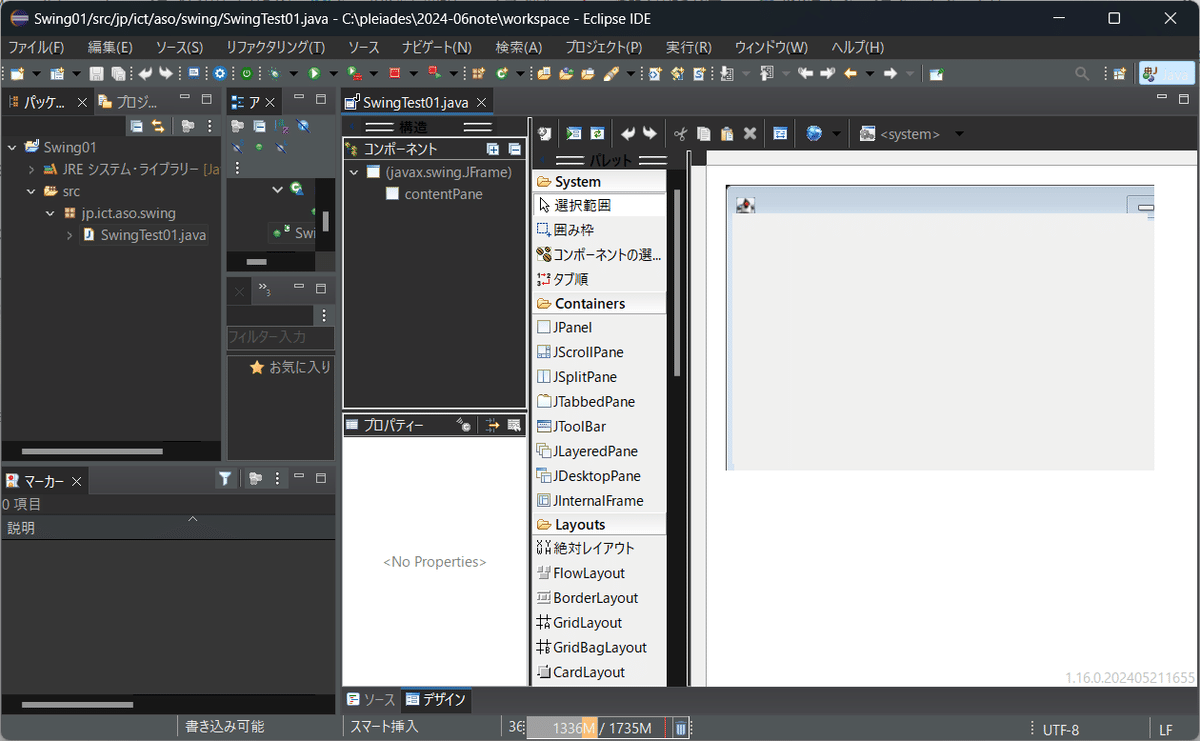The height and width of the screenshot is (741, 1200).
Task: Click the green Run button icon
Action: [314, 73]
